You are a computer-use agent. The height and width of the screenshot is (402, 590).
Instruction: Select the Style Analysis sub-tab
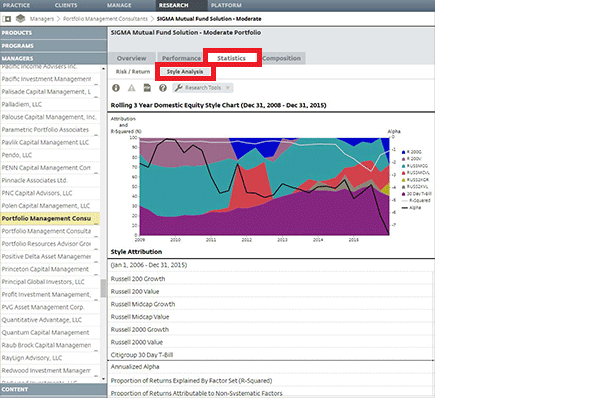coord(185,72)
